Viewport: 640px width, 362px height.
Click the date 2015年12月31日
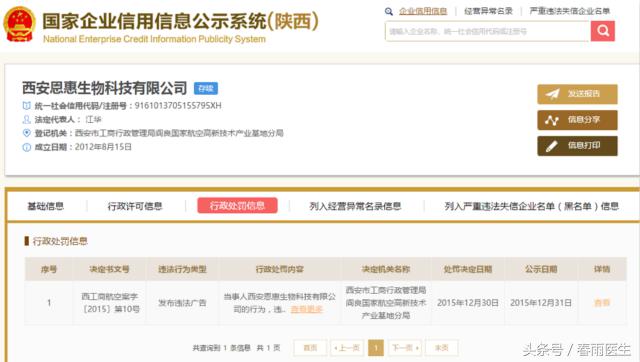541,303
